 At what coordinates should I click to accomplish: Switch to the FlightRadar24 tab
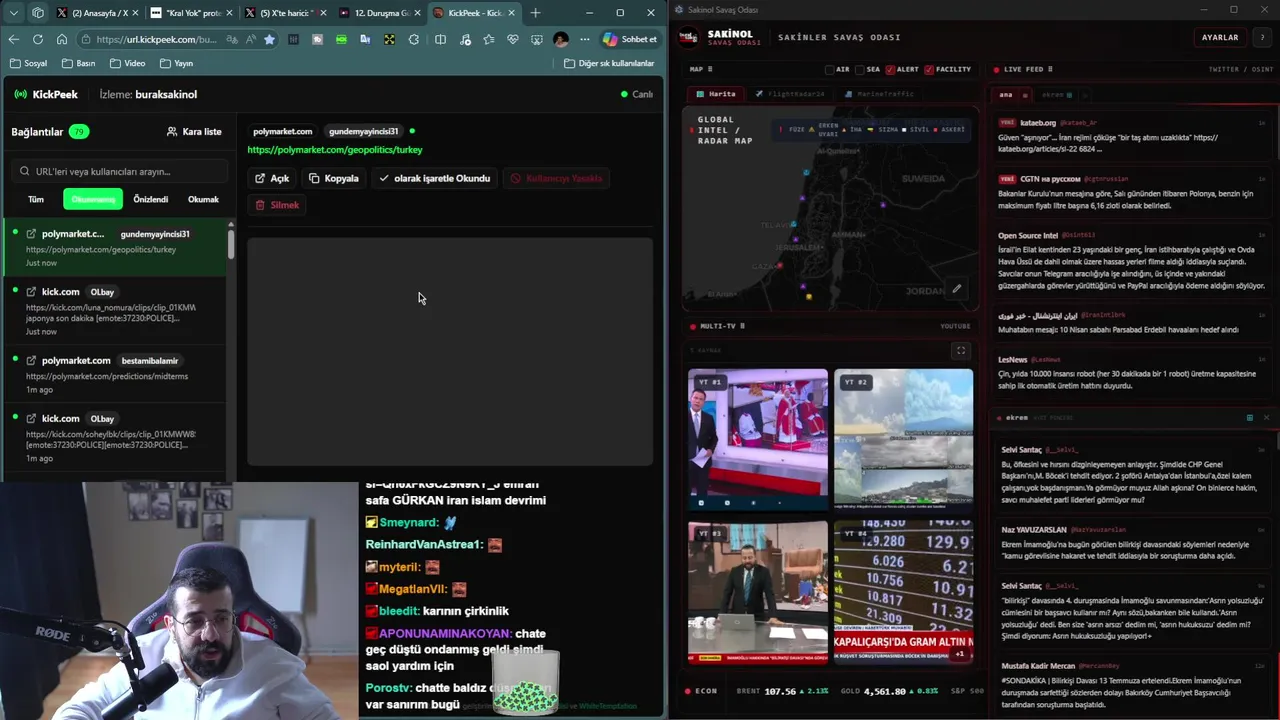(790, 94)
